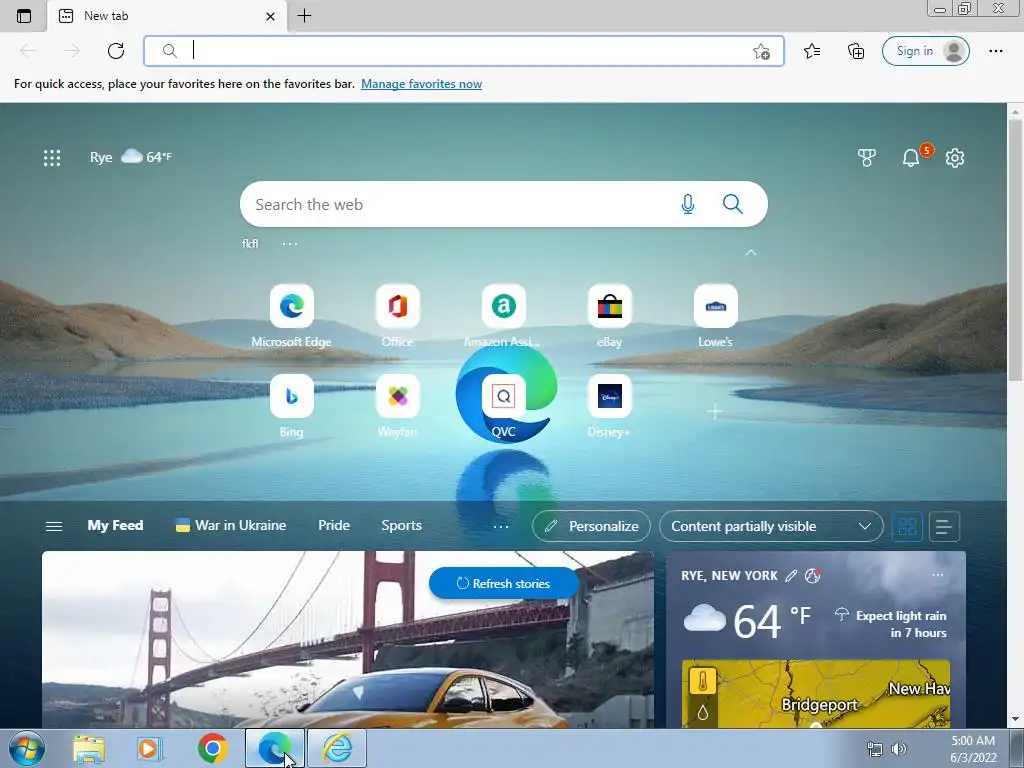
Task: Switch feed to grid layout view
Action: pos(907,526)
